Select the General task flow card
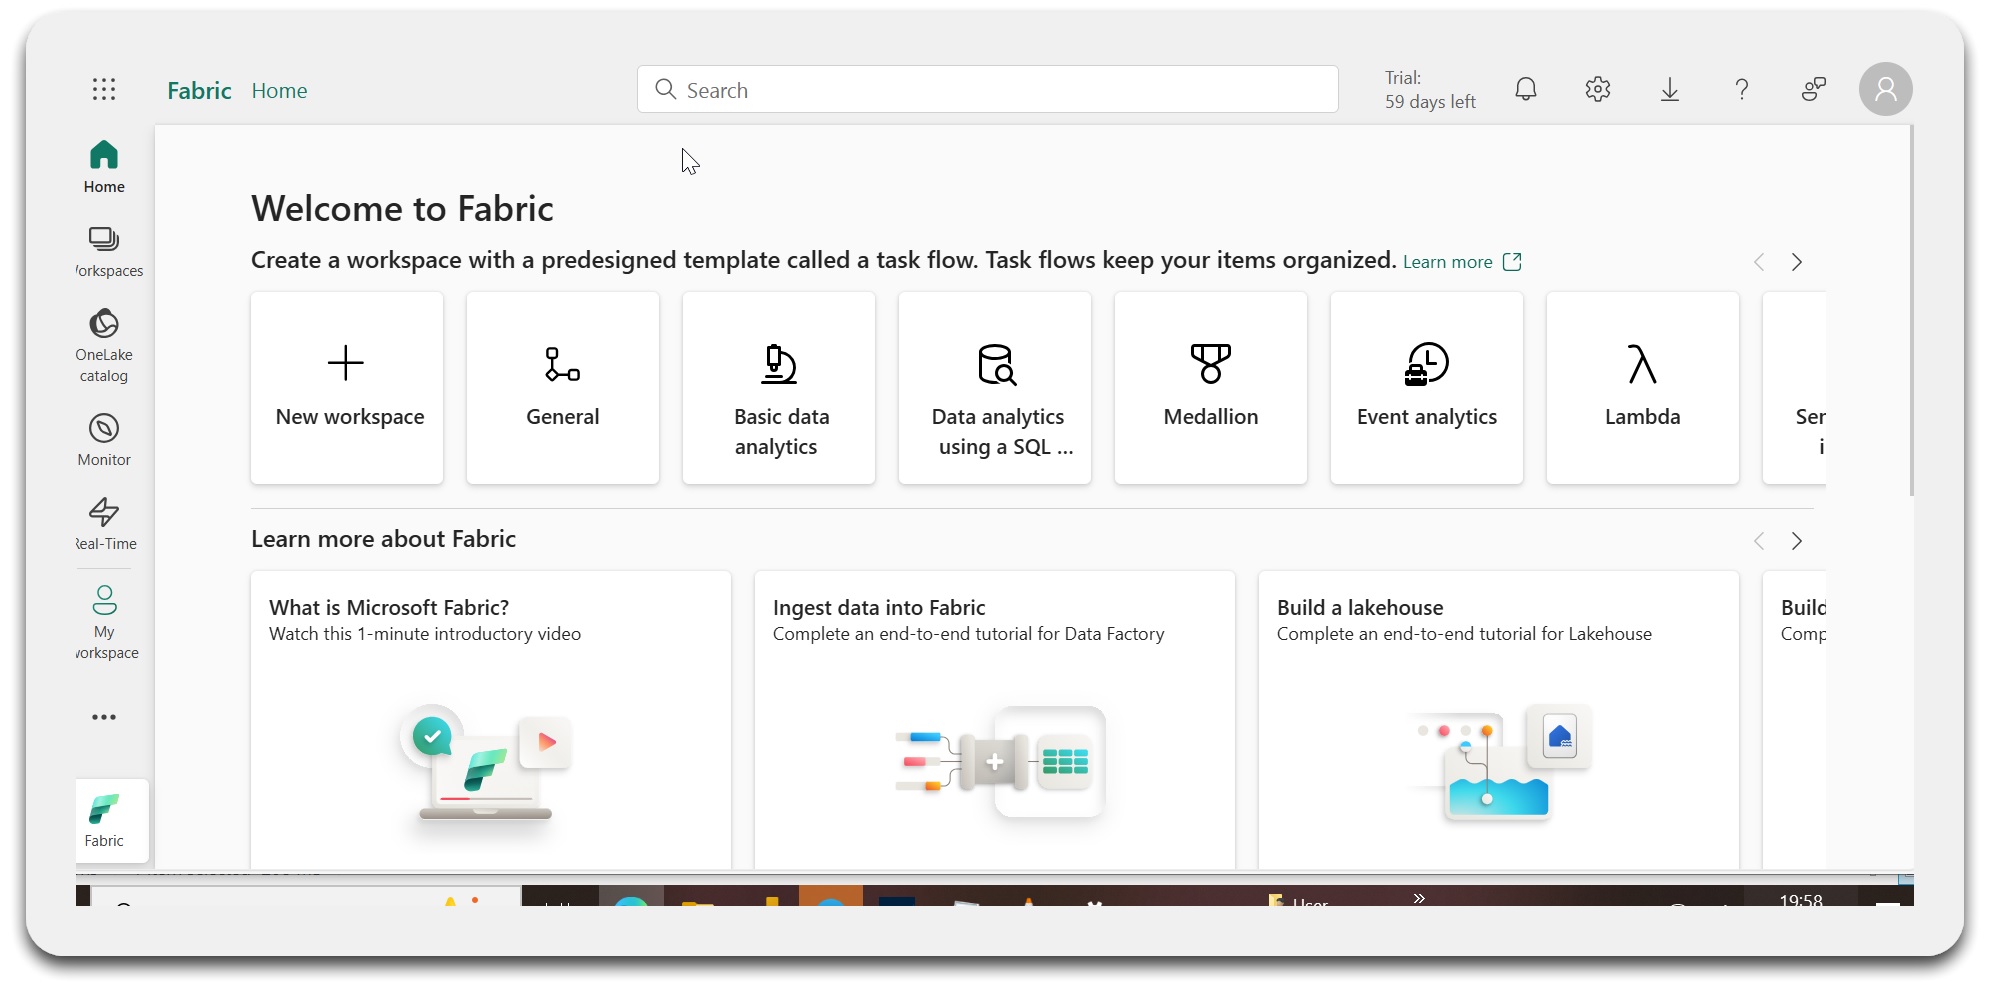2001x997 pixels. [x=563, y=388]
